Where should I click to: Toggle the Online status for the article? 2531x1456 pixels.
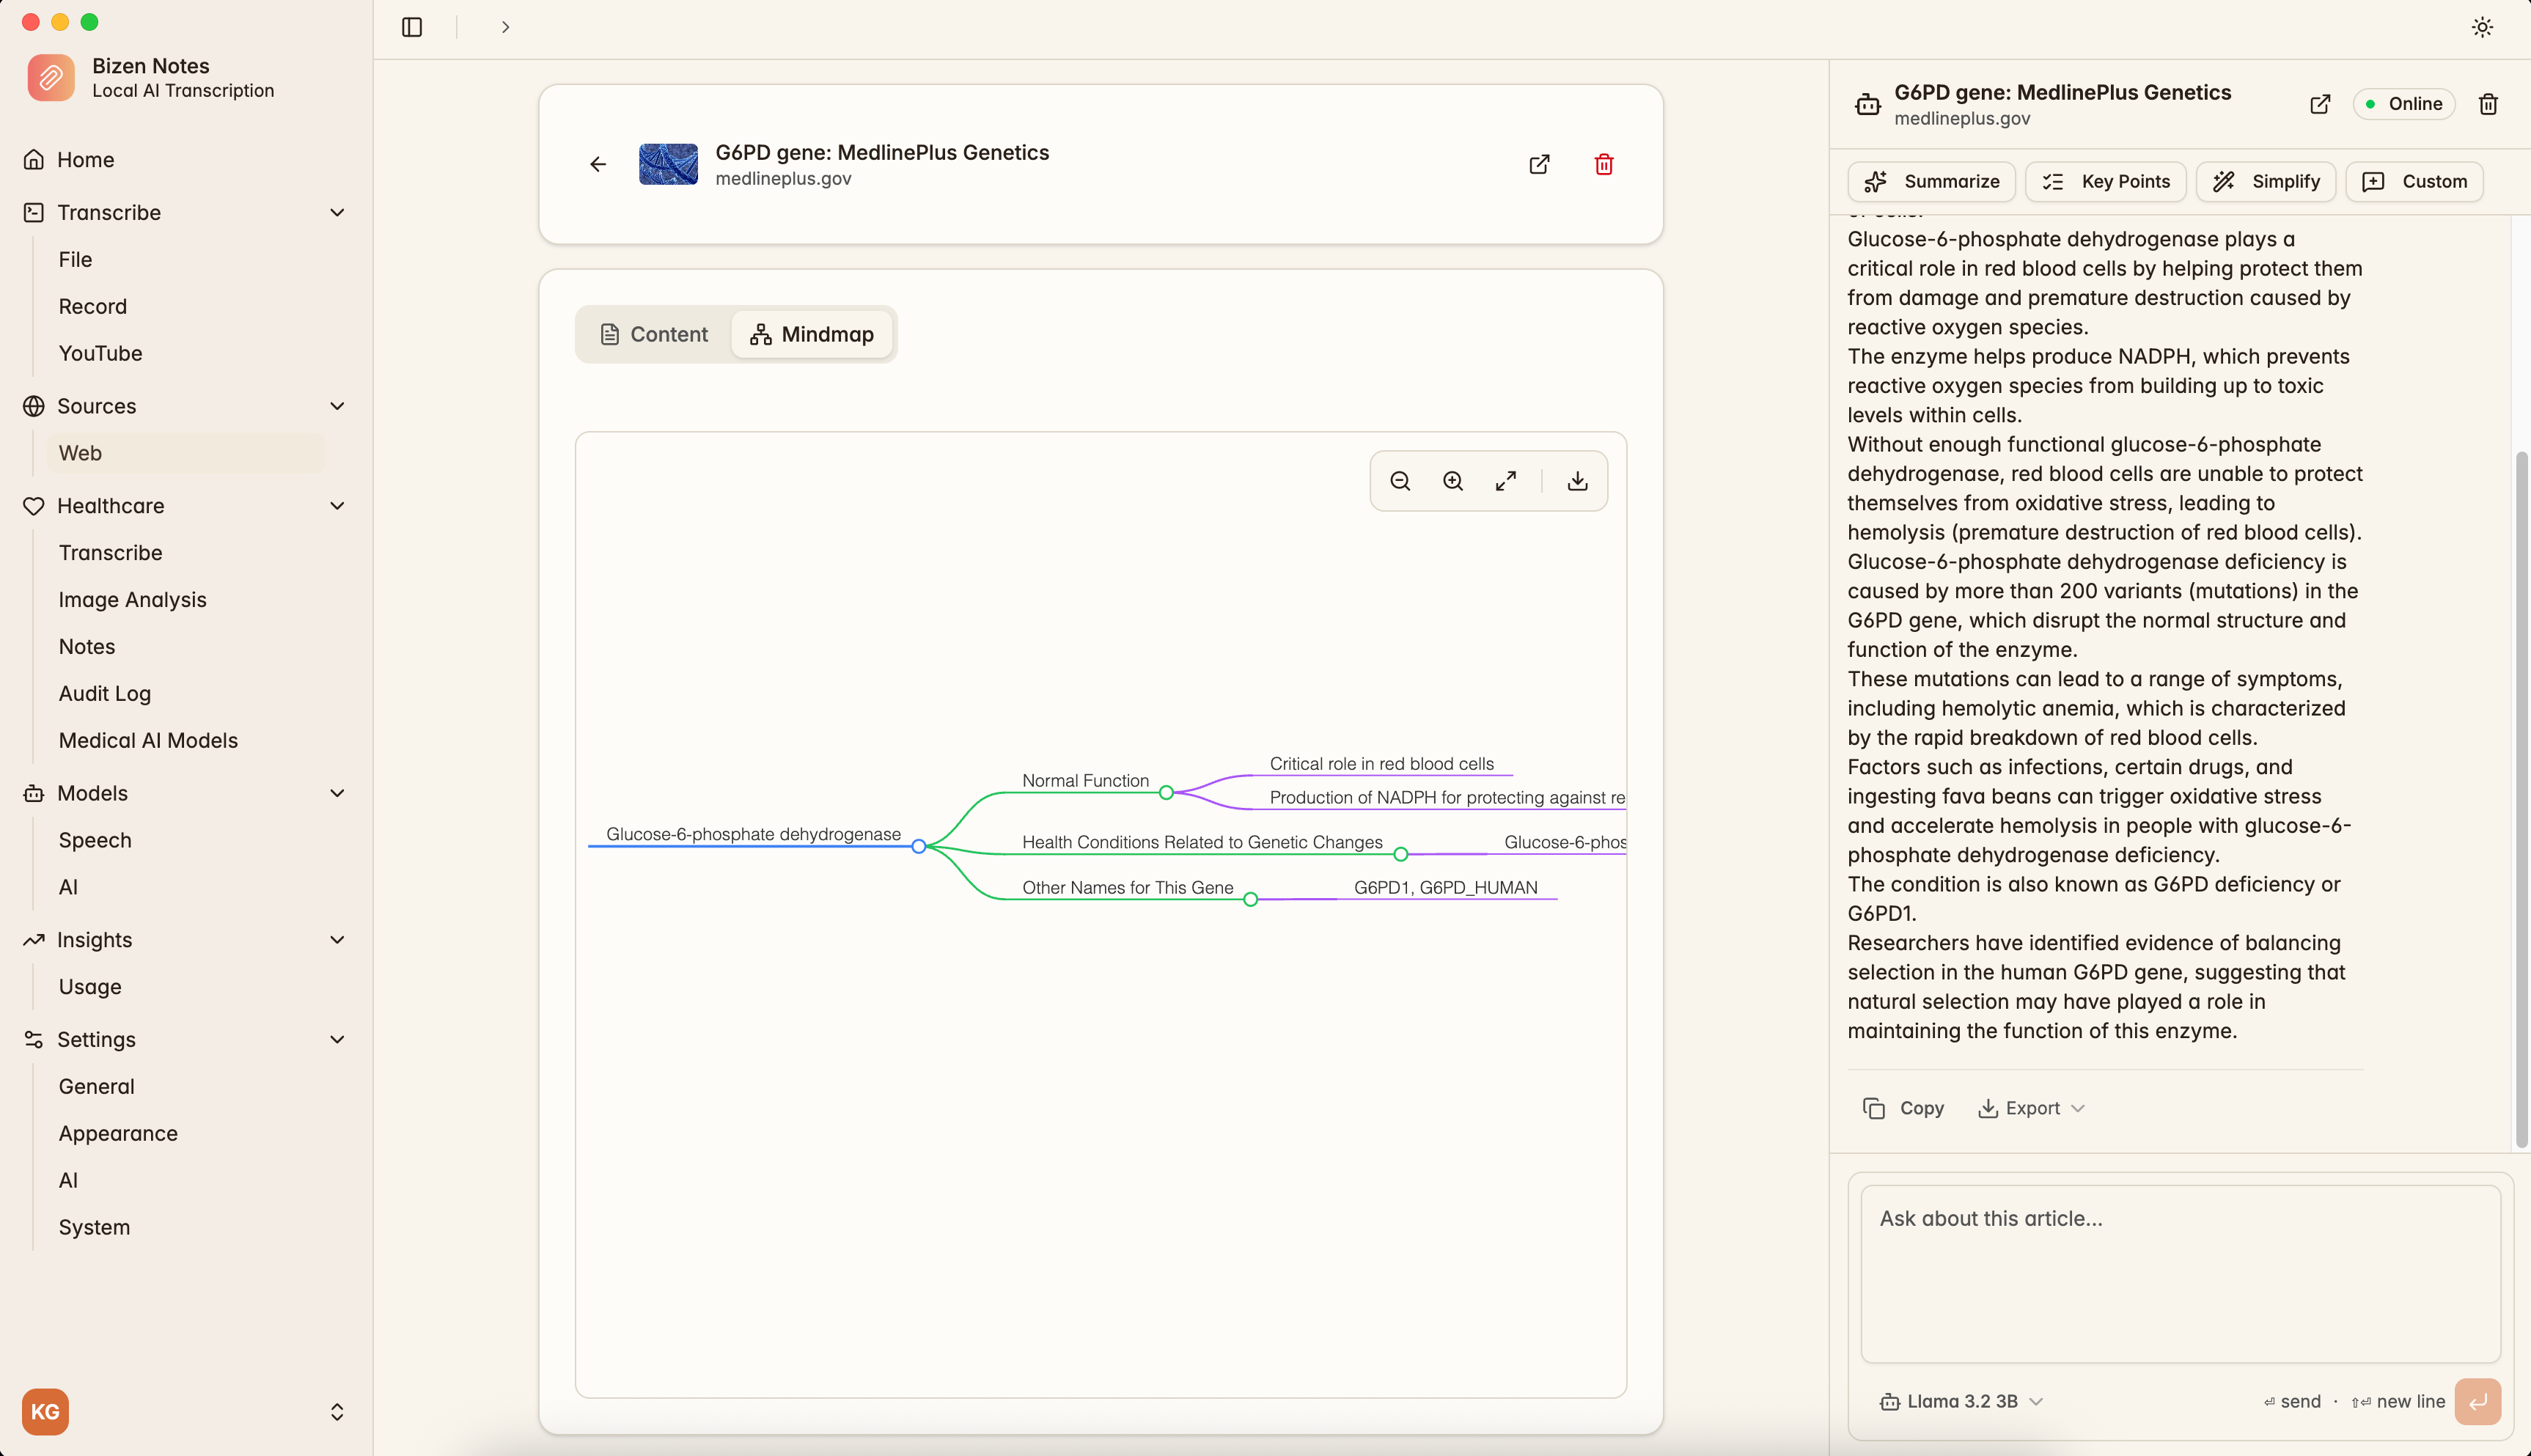pyautogui.click(x=2404, y=104)
